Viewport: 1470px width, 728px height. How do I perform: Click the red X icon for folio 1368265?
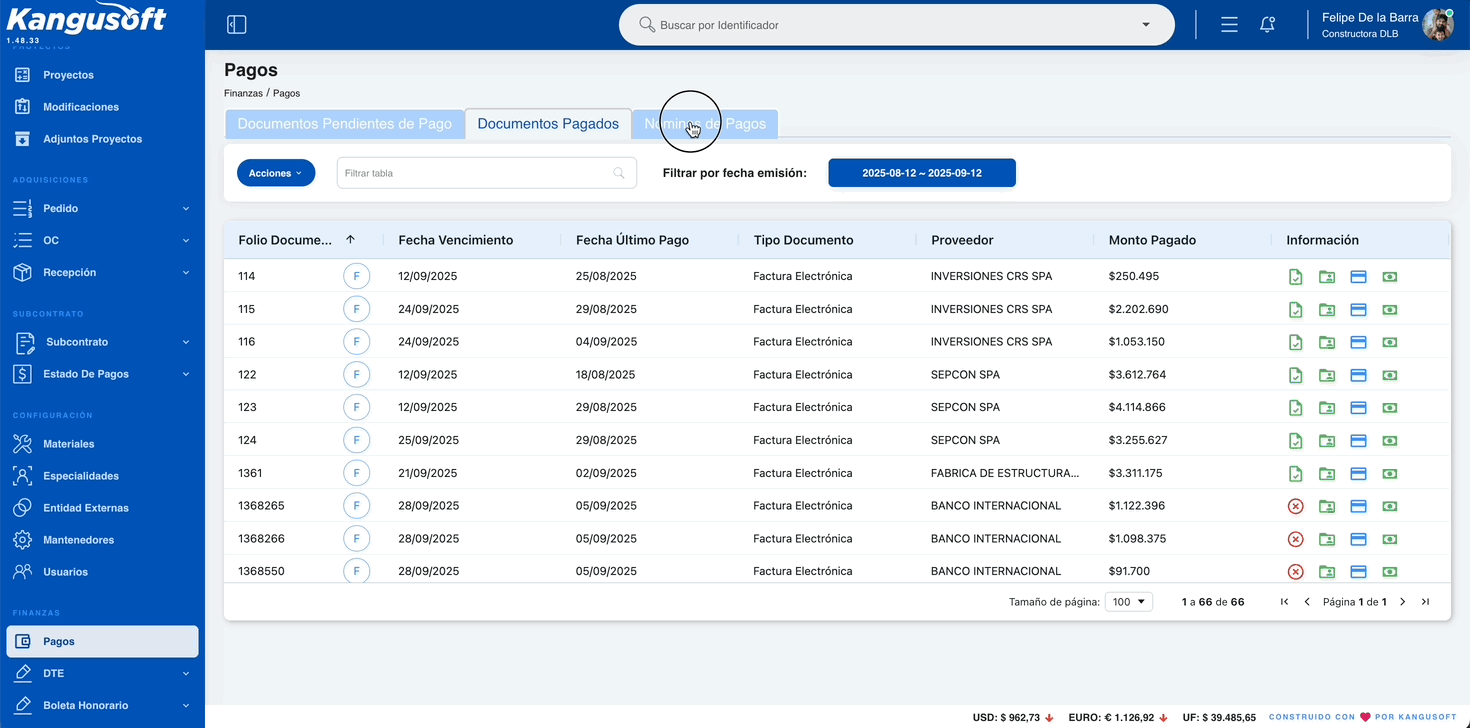point(1295,507)
